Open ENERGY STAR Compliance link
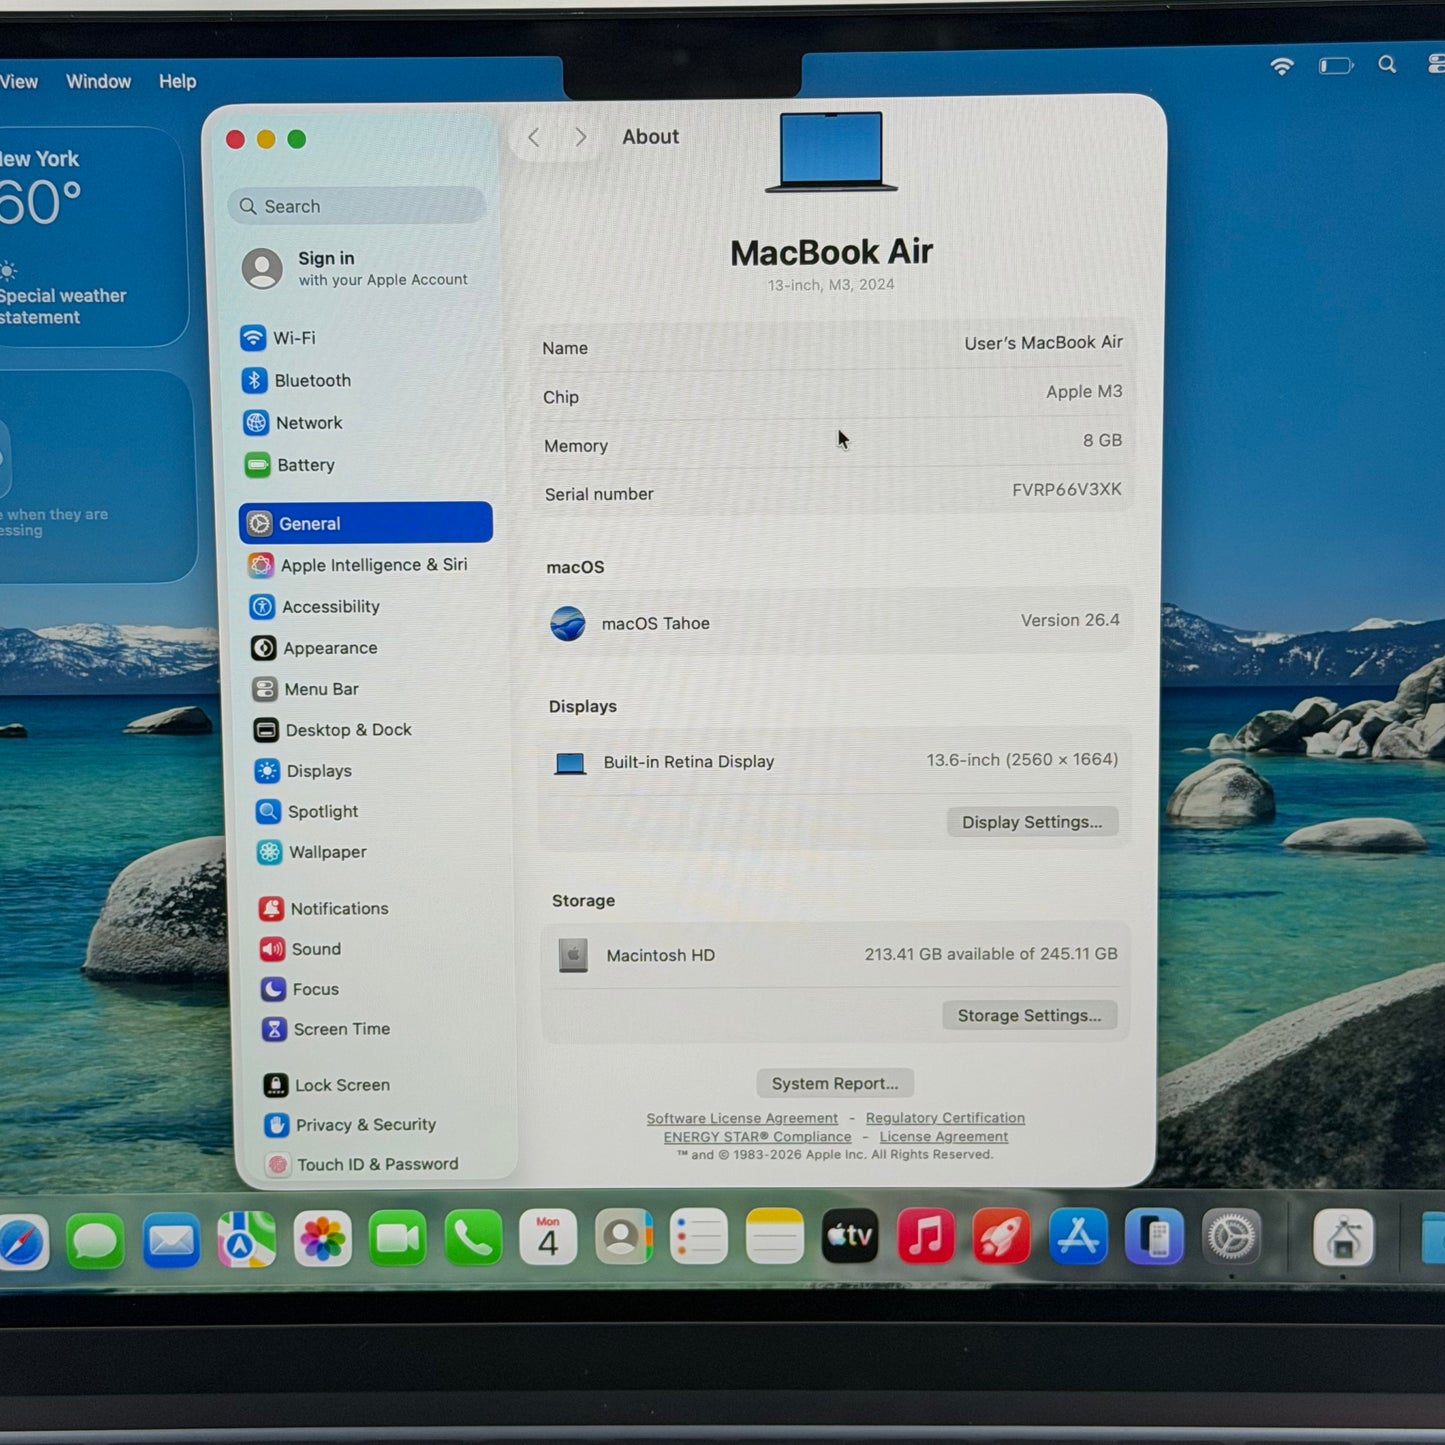 click(x=757, y=1136)
